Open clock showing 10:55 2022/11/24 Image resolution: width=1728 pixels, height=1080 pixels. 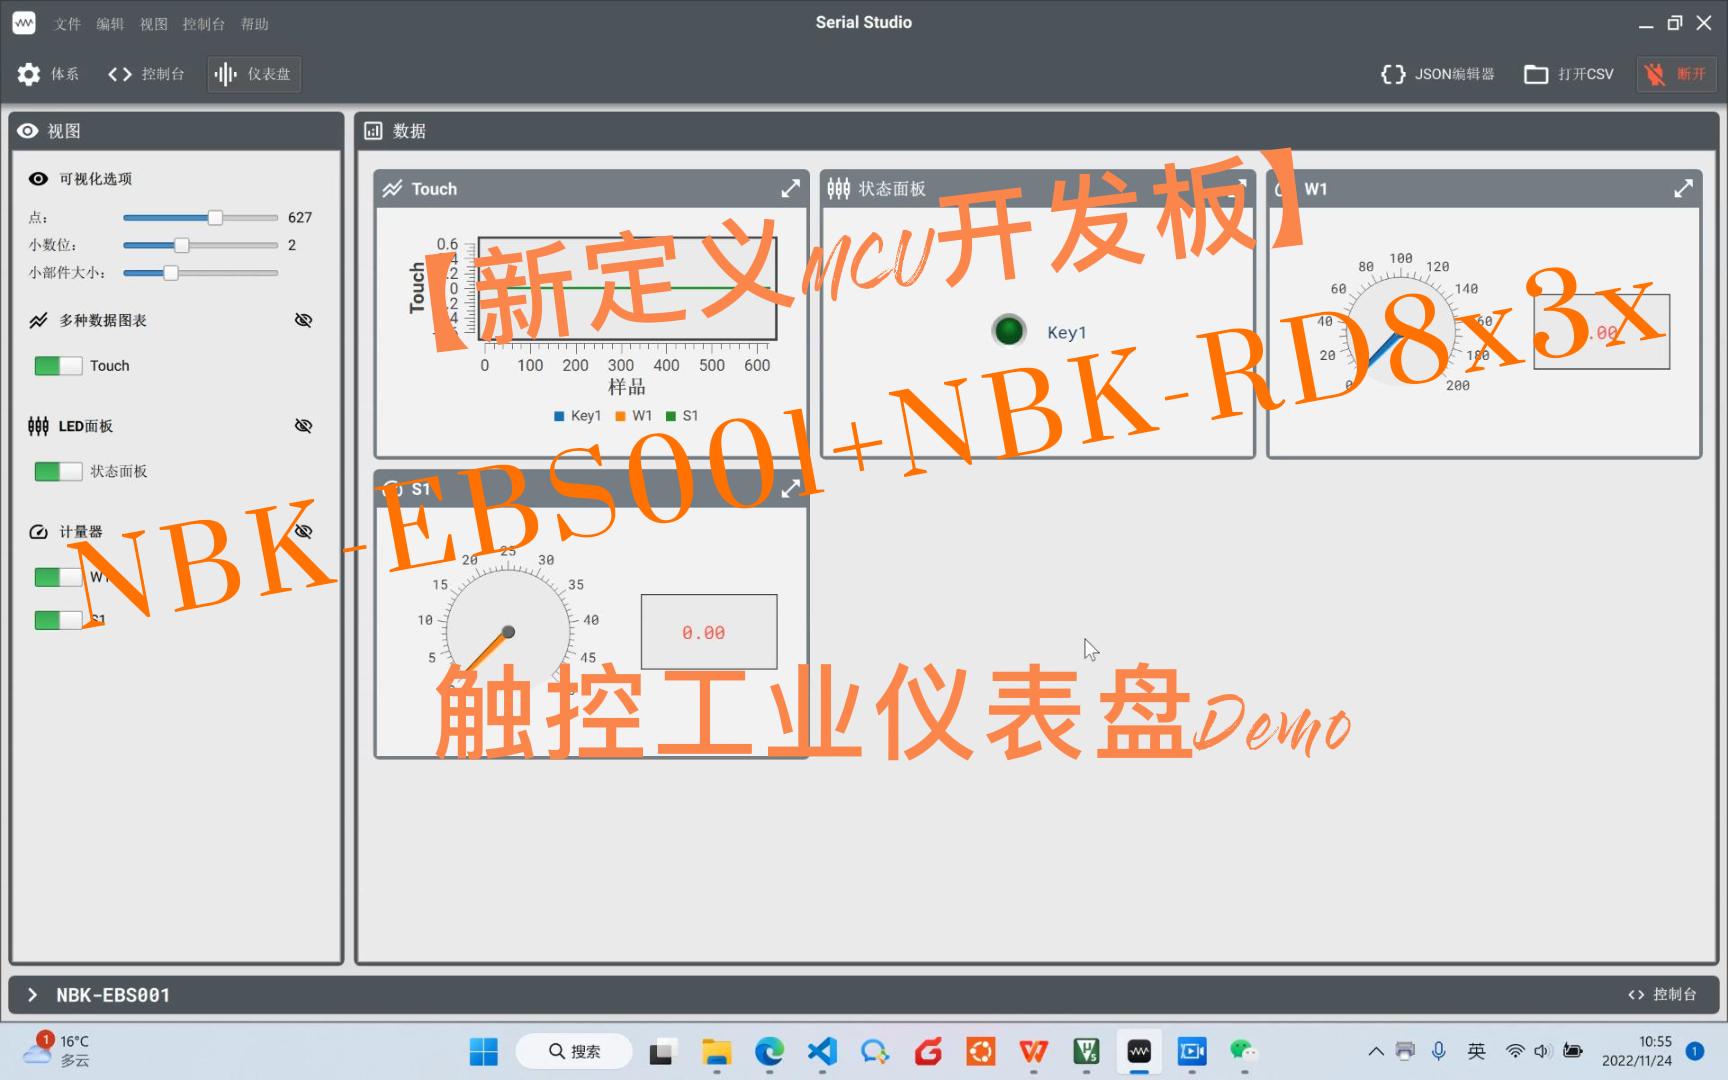(x=1637, y=1051)
